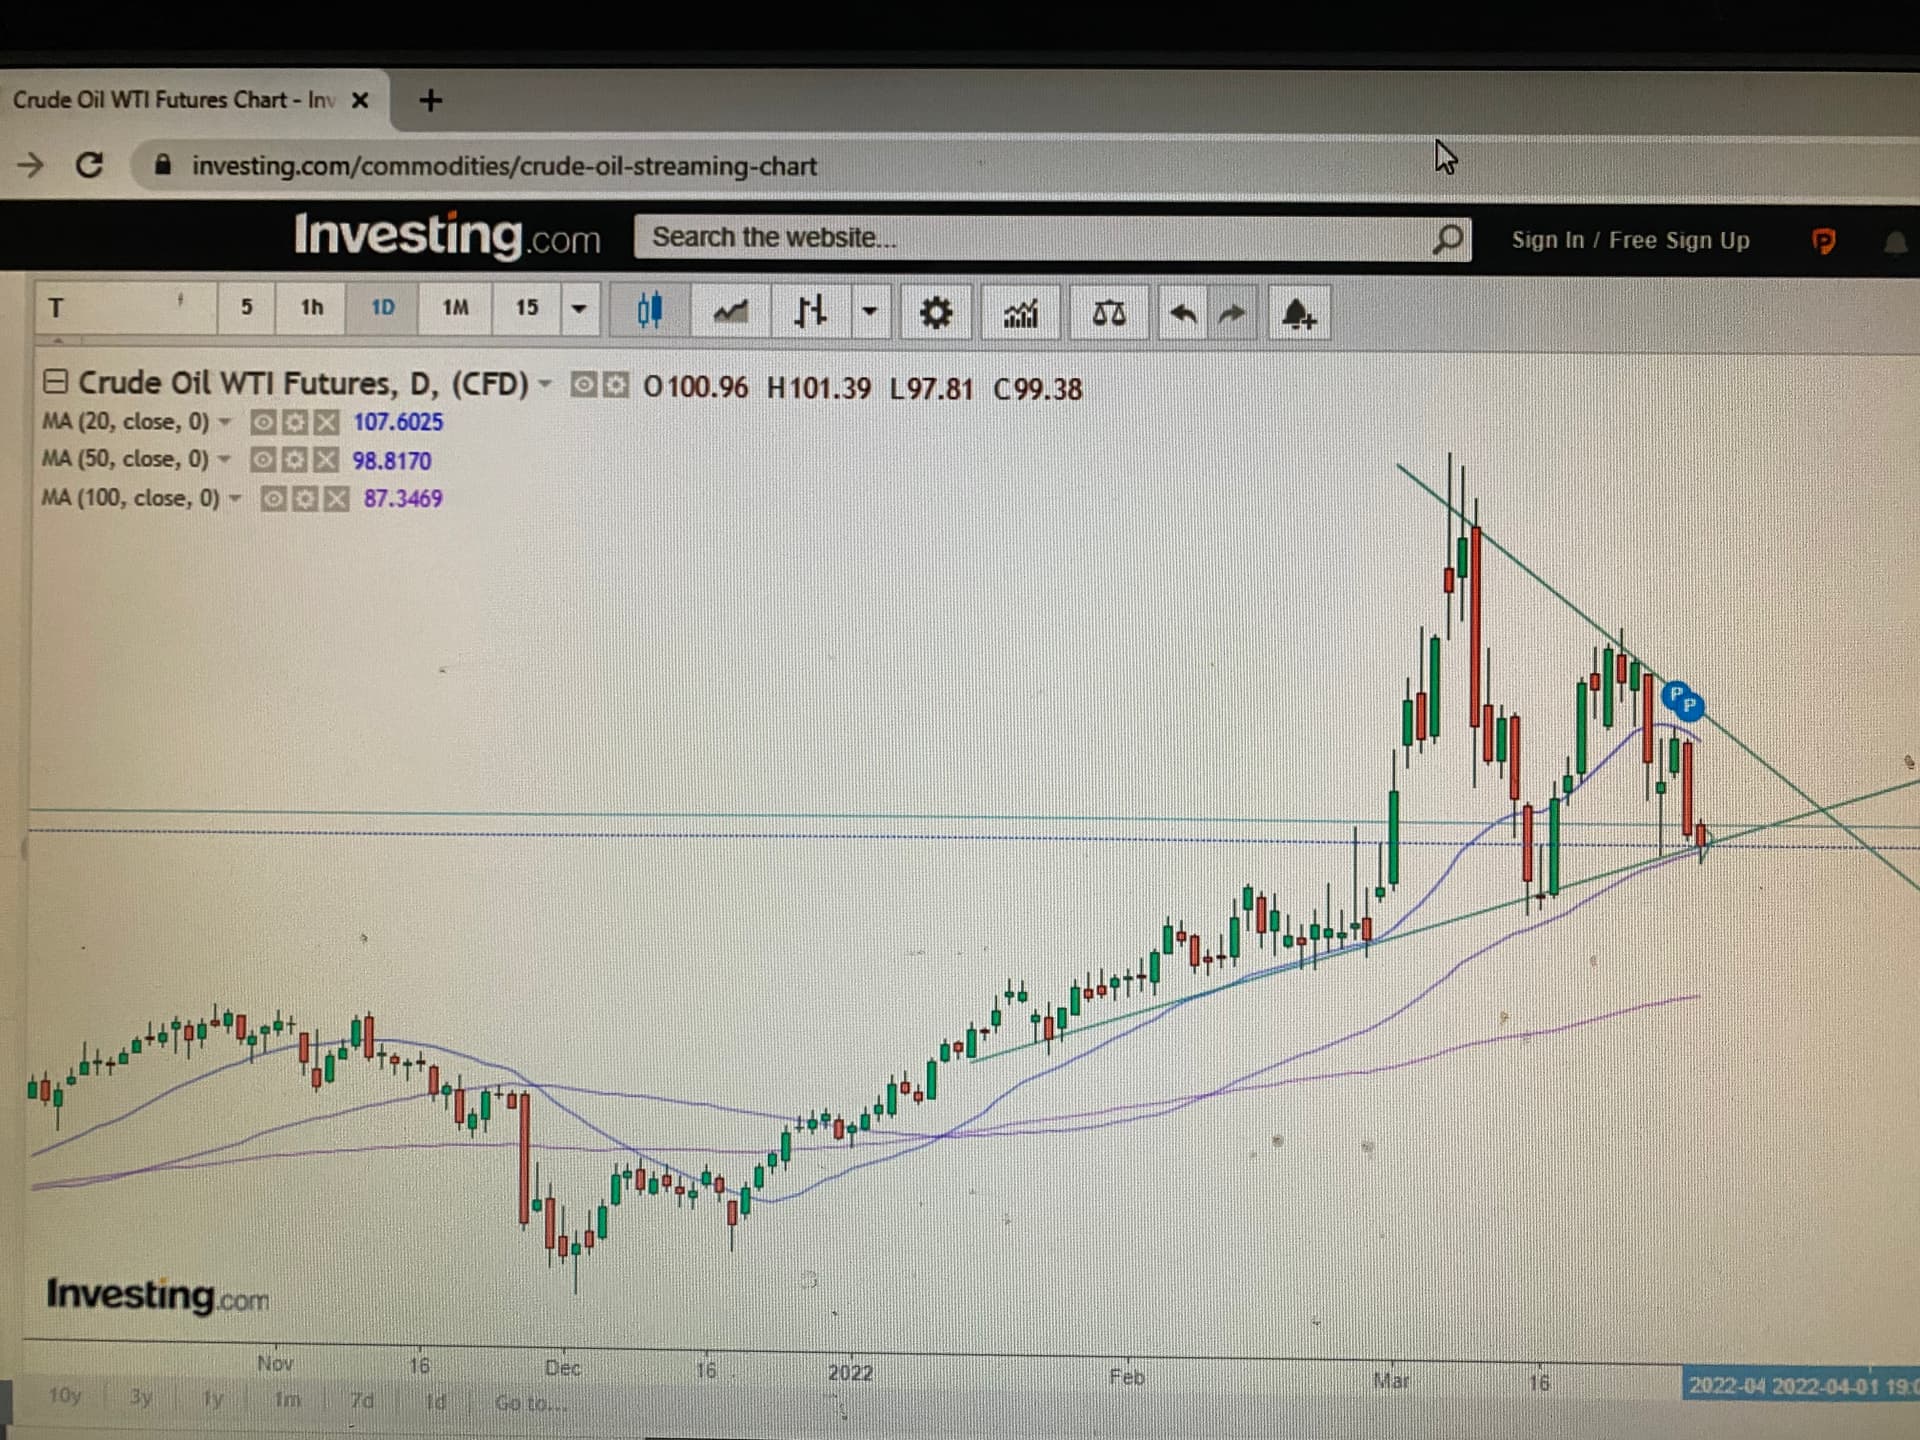Select the 5 minute interval

[246, 307]
